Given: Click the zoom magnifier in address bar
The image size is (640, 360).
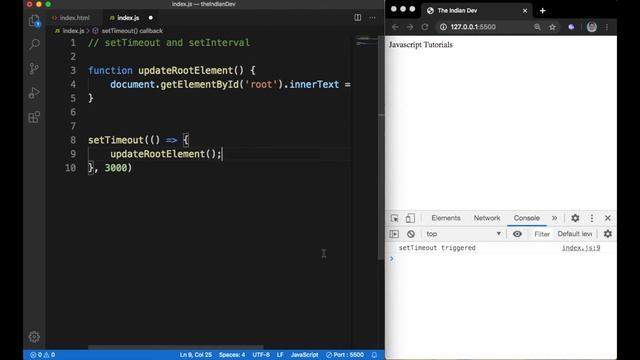Looking at the screenshot, I should [537, 27].
